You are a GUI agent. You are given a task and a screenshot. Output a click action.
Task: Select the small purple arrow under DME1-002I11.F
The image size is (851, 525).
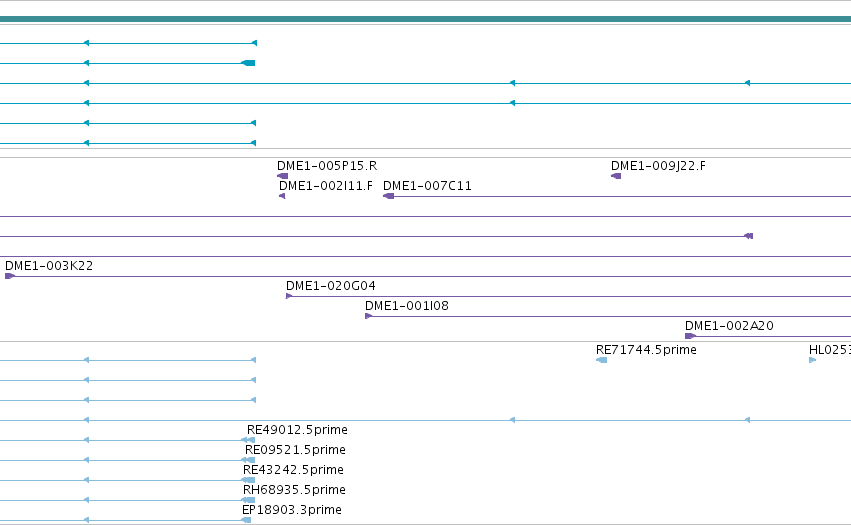pyautogui.click(x=282, y=196)
